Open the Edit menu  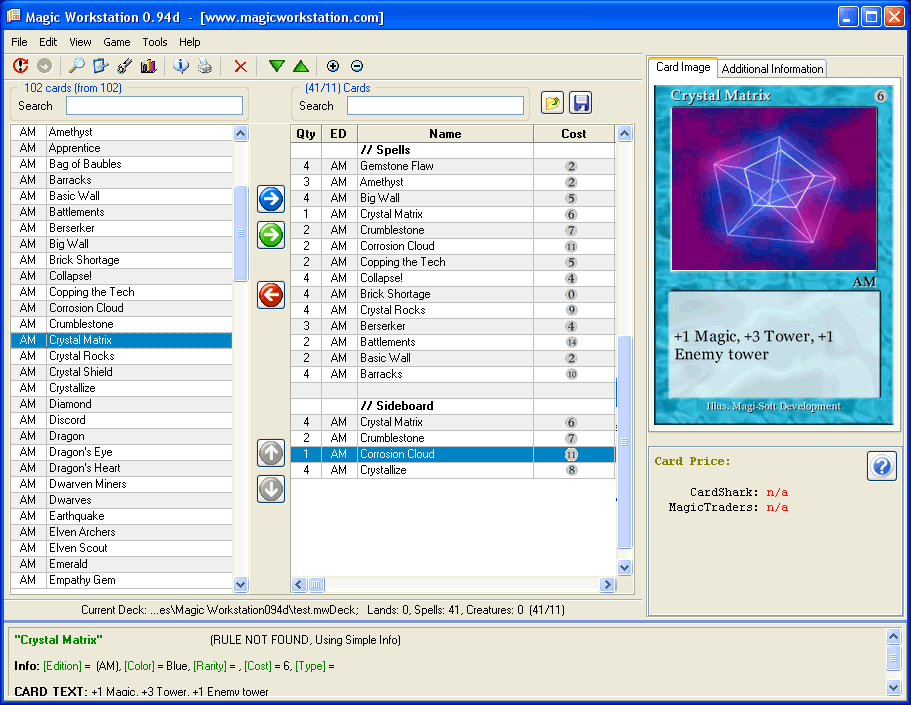pyautogui.click(x=48, y=42)
